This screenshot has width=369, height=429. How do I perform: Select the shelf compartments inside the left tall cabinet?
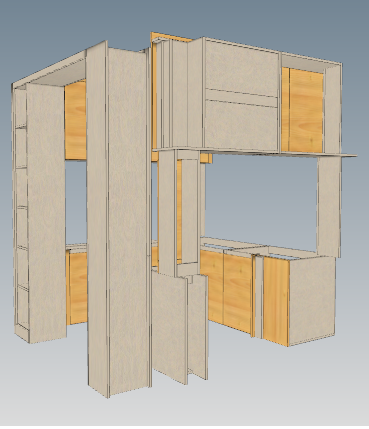[21, 207]
